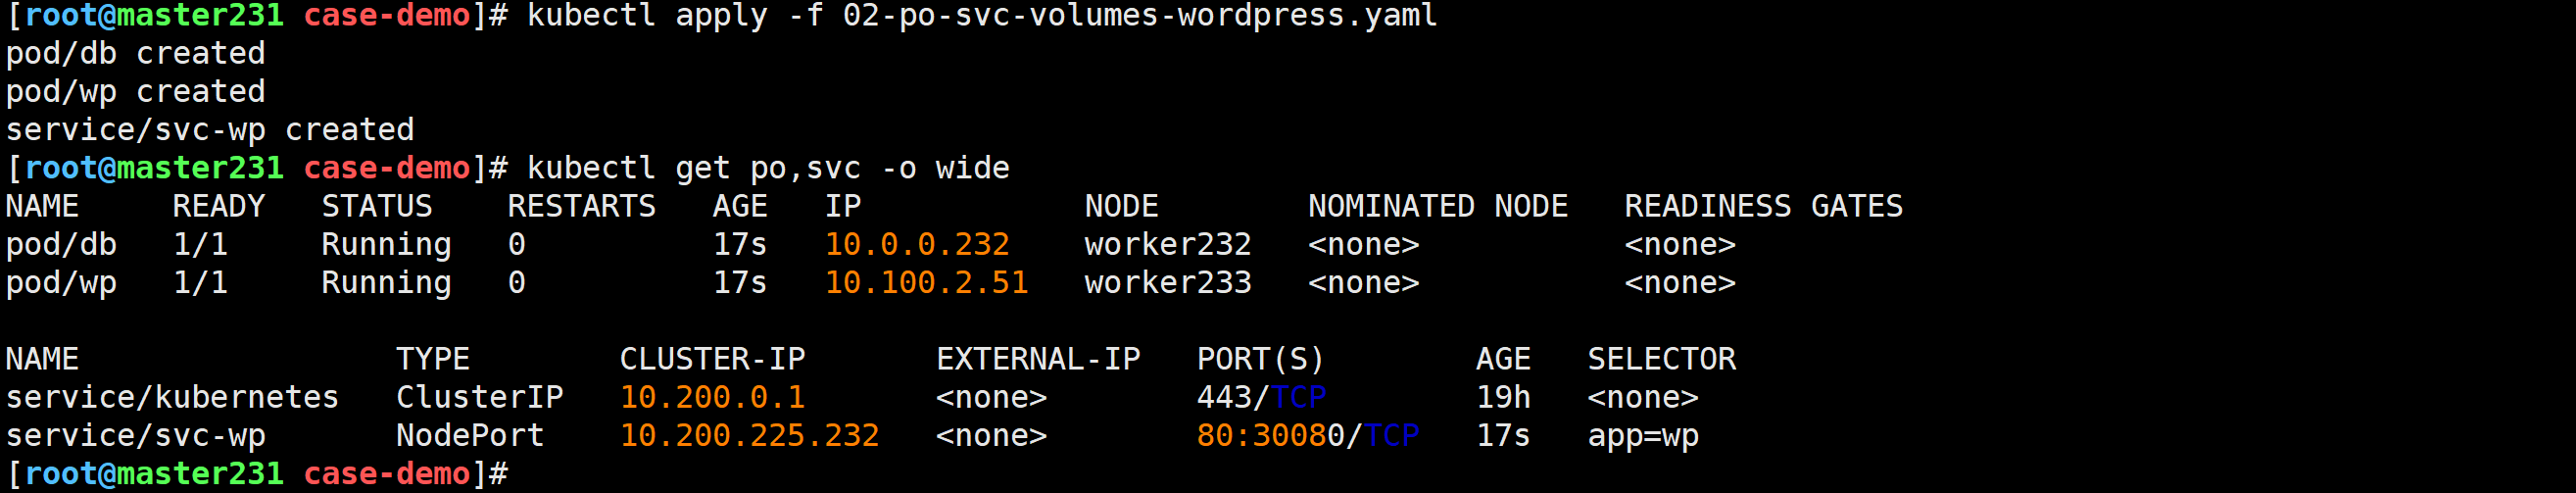Click the PORT(S) column header
The width and height of the screenshot is (2576, 493).
[x=1260, y=359]
